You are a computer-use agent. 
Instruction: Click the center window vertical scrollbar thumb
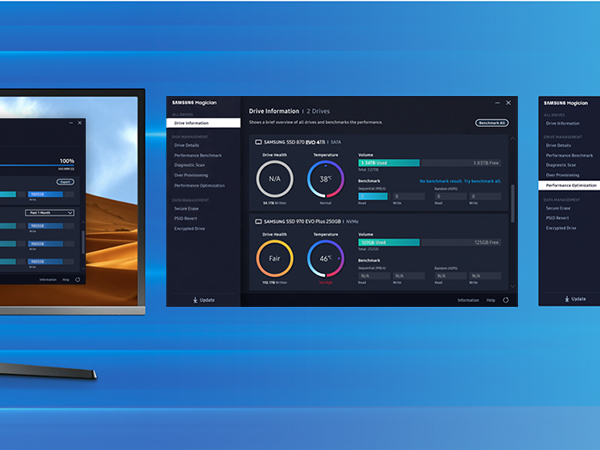click(513, 204)
